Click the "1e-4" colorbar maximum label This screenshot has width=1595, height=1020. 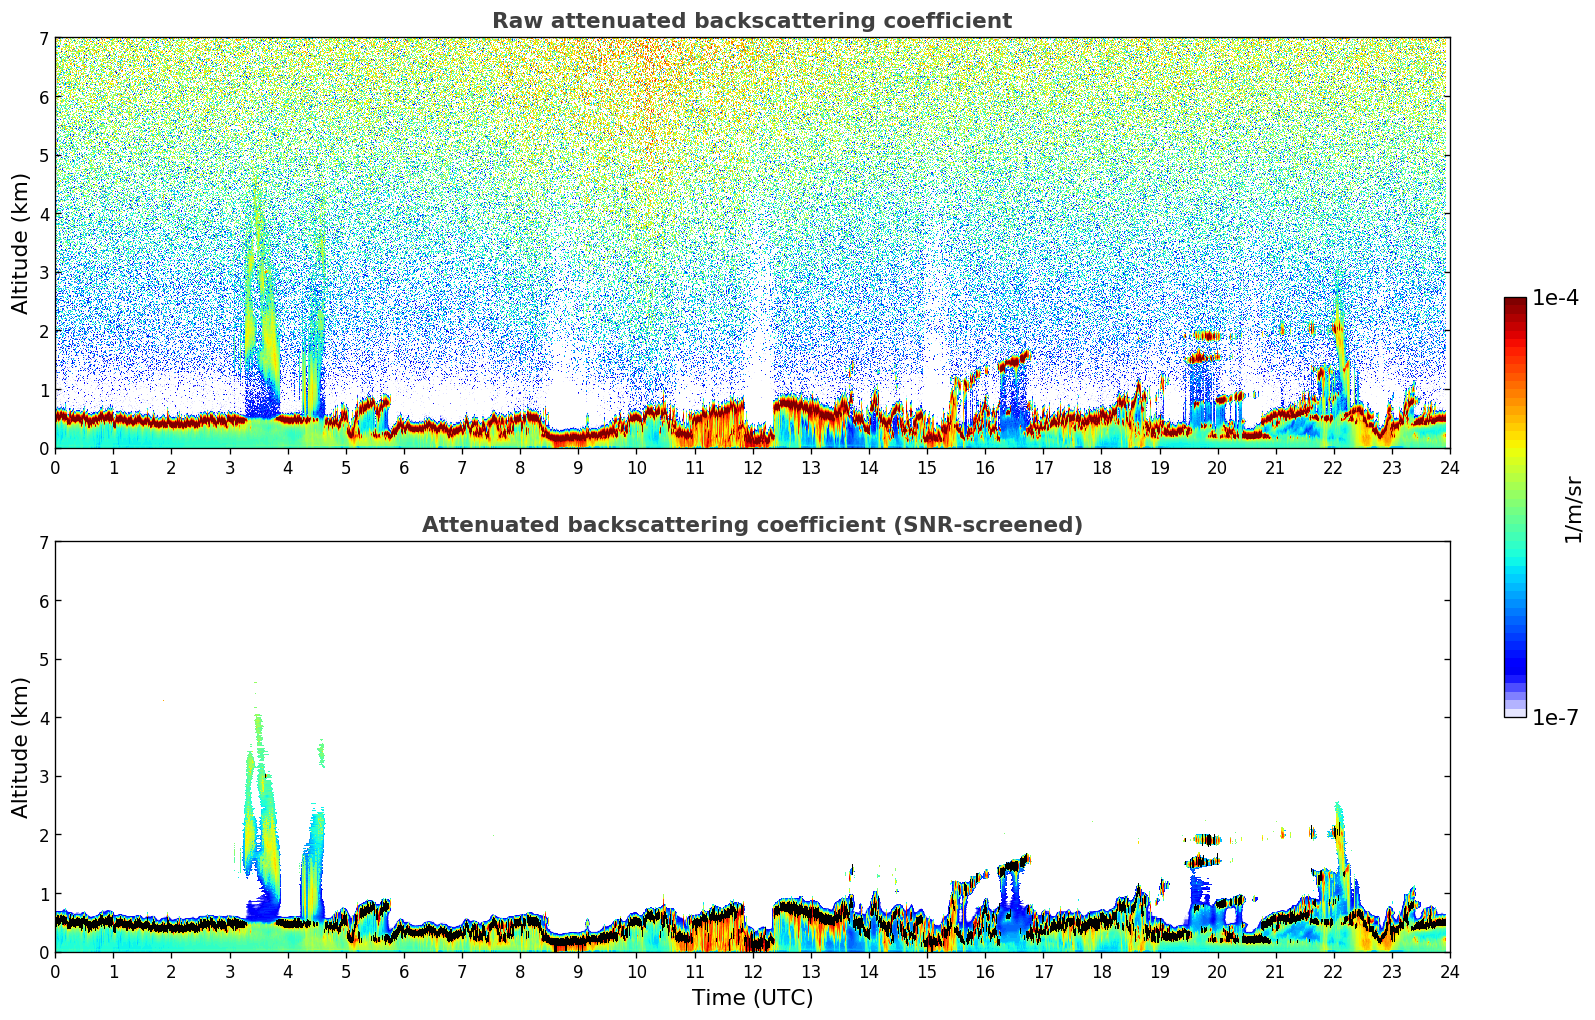(x=1556, y=298)
